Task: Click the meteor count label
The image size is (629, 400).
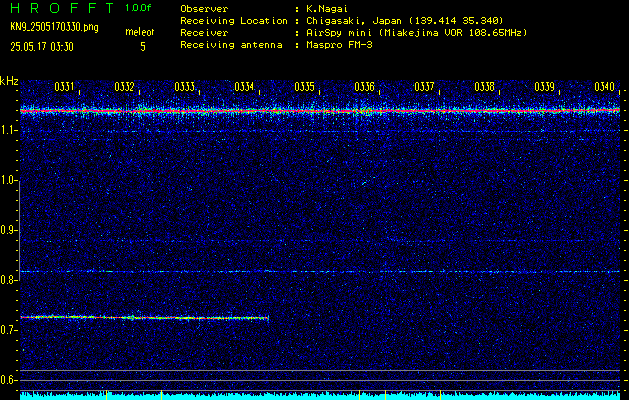Action: (140, 32)
